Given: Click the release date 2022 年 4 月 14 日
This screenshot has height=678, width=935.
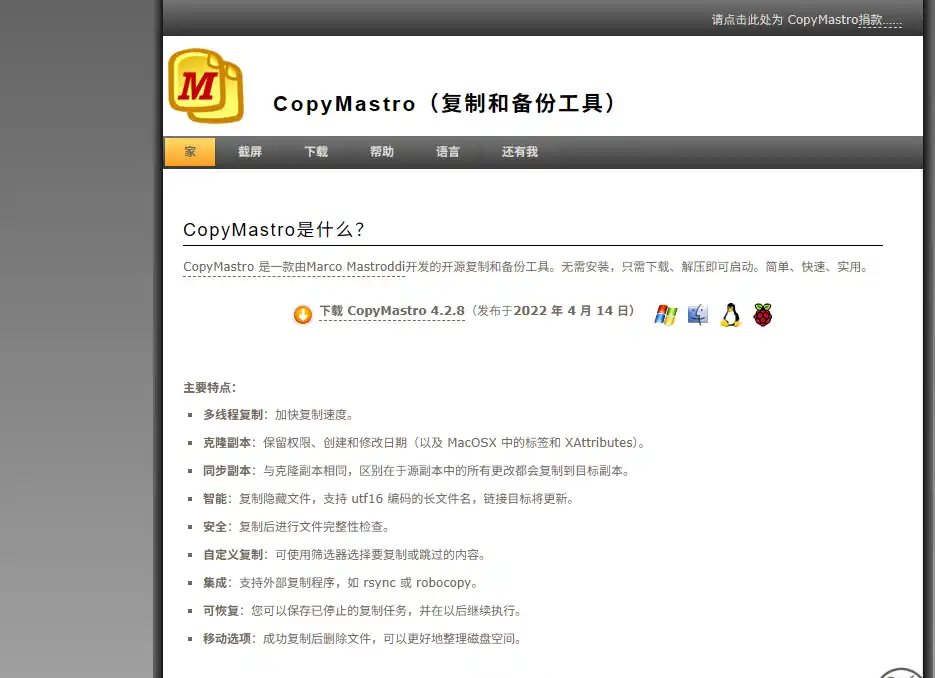Looking at the screenshot, I should 571,311.
